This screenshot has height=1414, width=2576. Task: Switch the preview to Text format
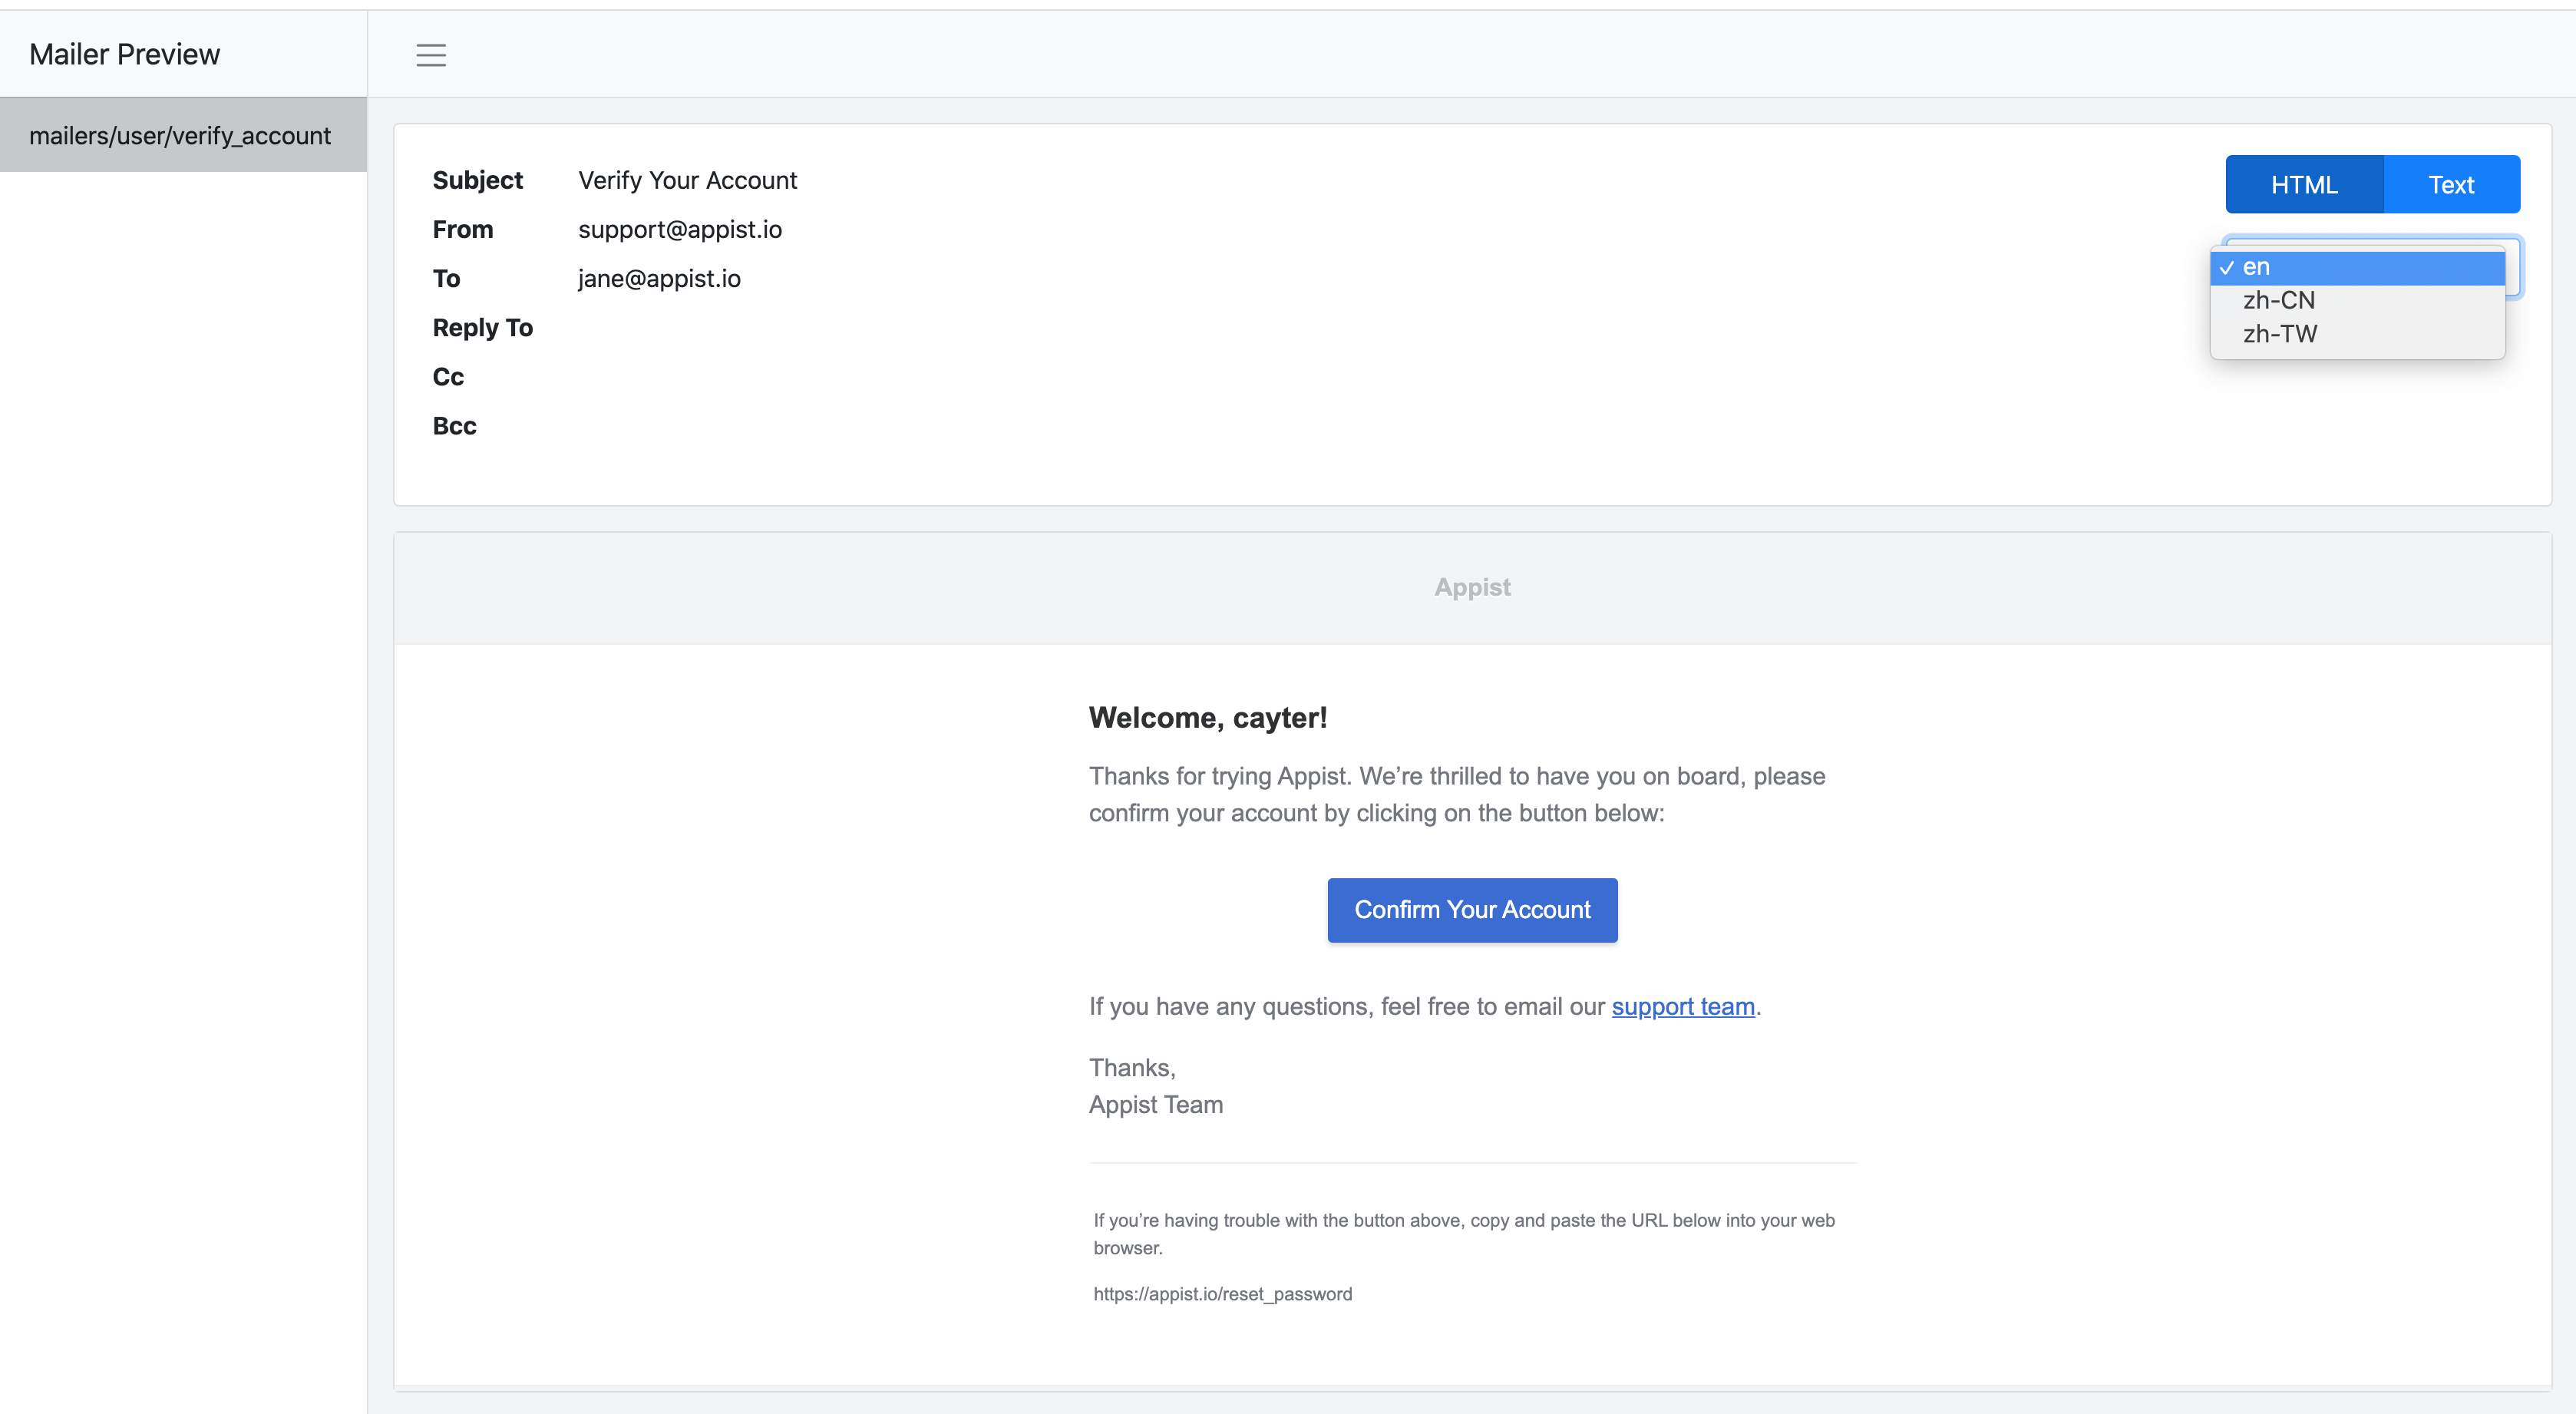tap(2450, 184)
